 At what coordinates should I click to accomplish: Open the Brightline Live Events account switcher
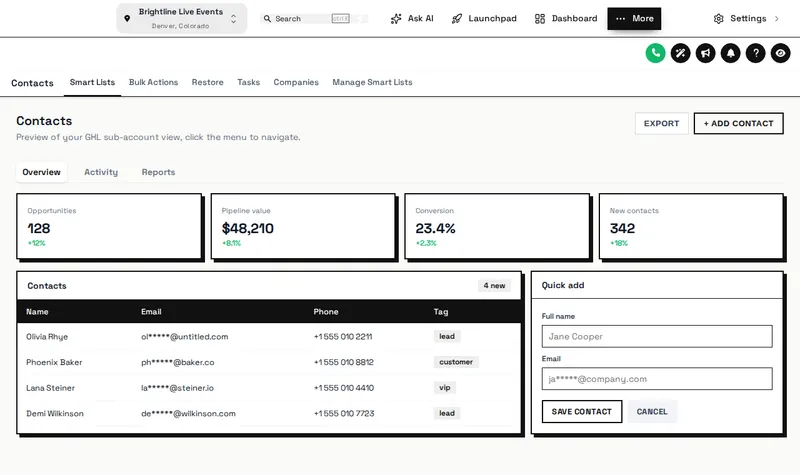(182, 18)
